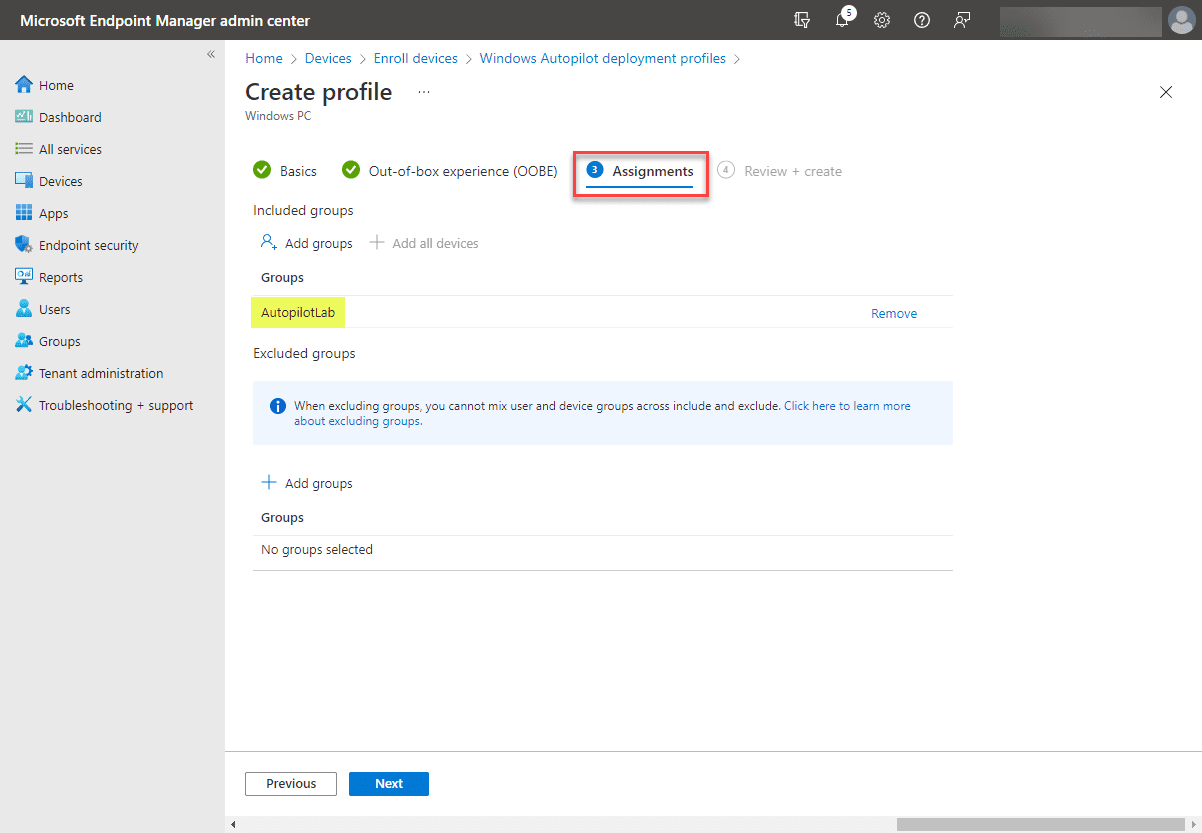Click the Previous button

point(290,783)
